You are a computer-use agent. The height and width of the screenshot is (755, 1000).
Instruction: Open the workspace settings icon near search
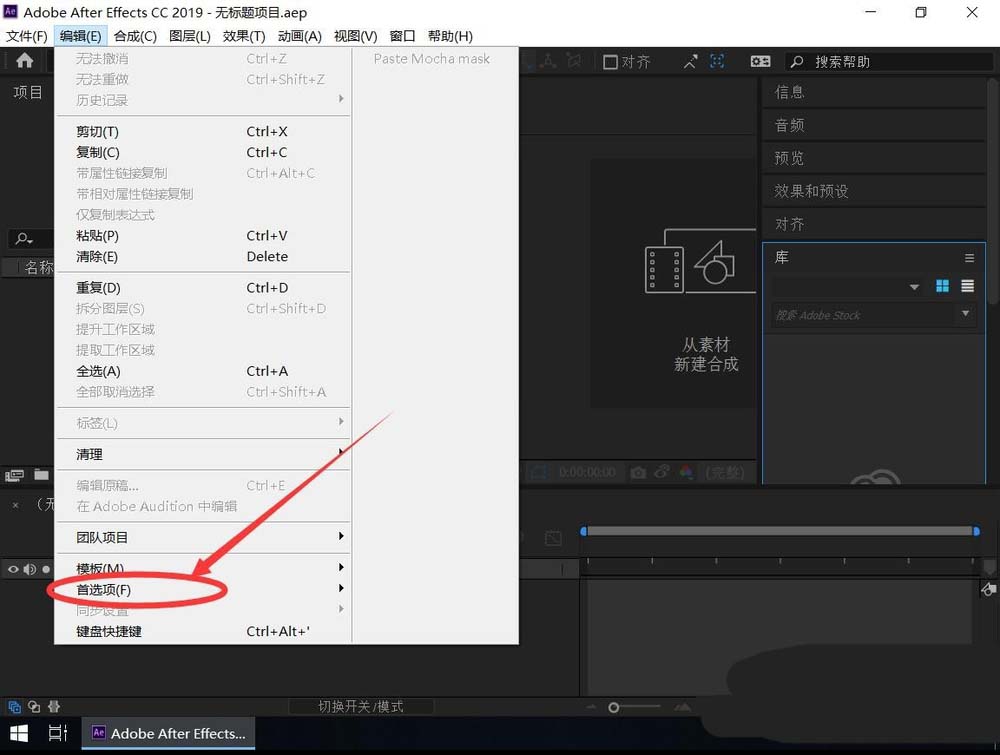click(760, 61)
